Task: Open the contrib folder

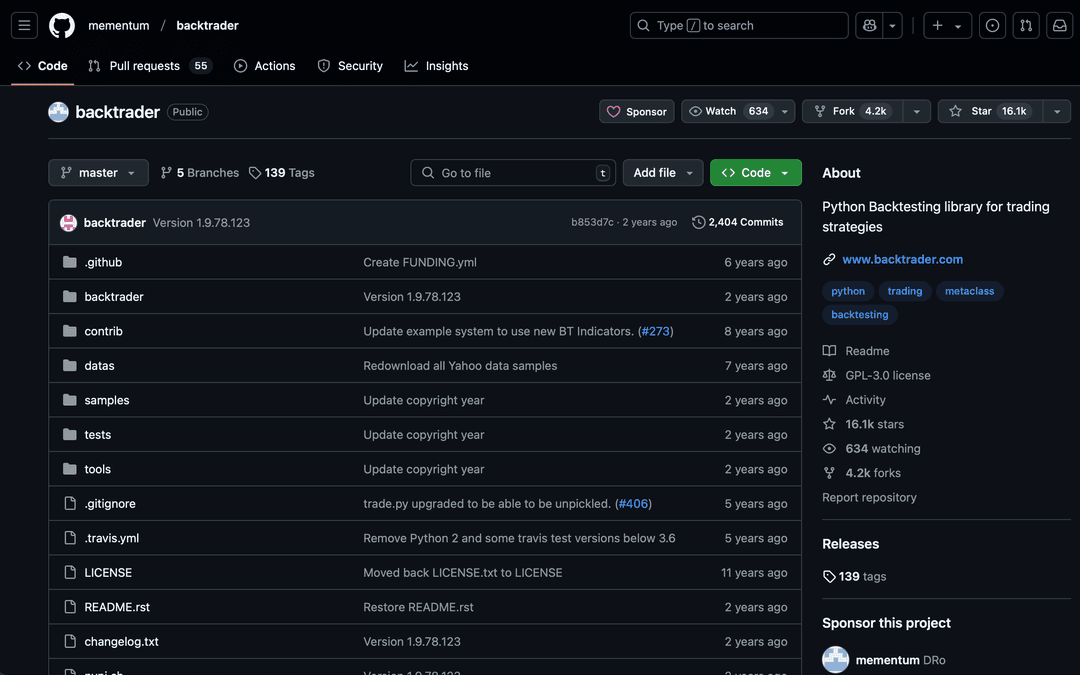Action: [x=103, y=331]
